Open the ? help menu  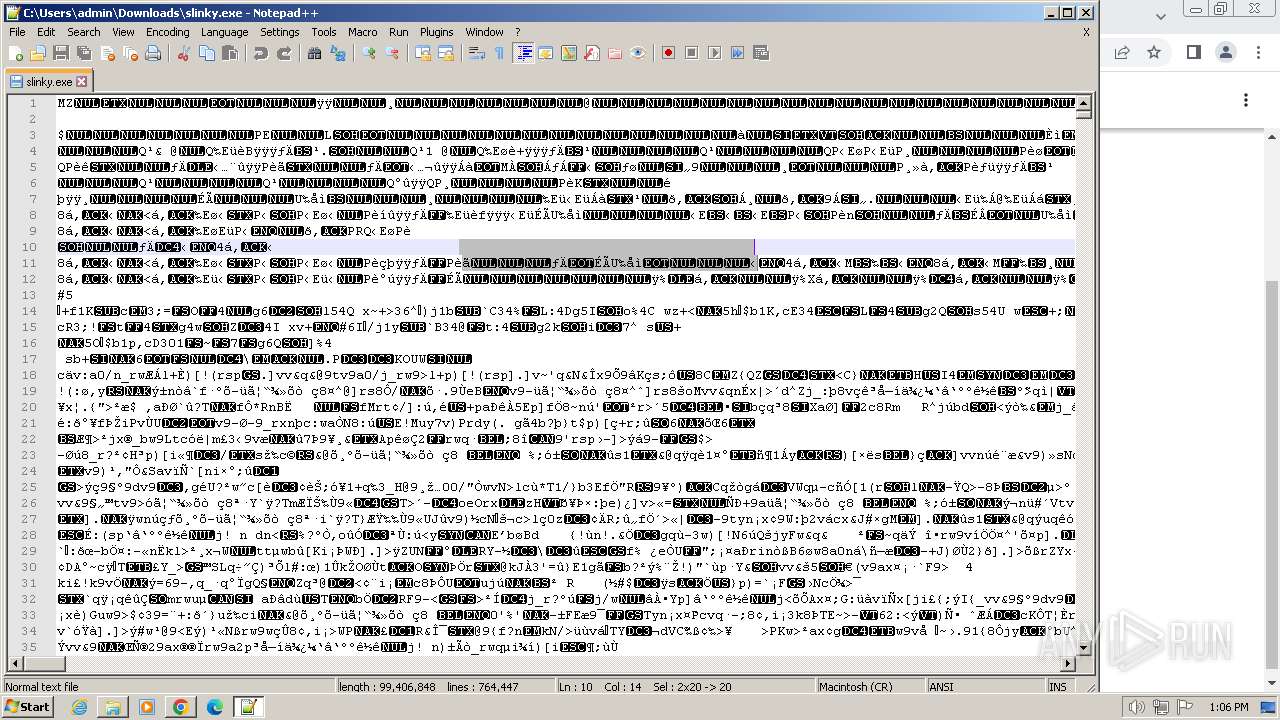517,32
